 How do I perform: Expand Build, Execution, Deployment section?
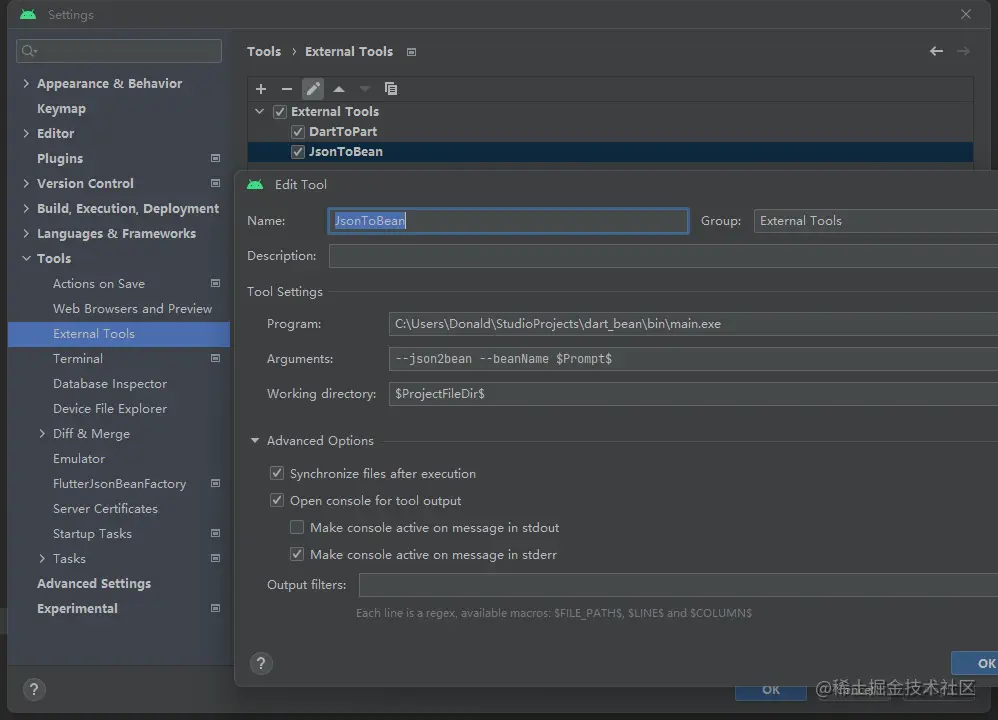(26, 208)
